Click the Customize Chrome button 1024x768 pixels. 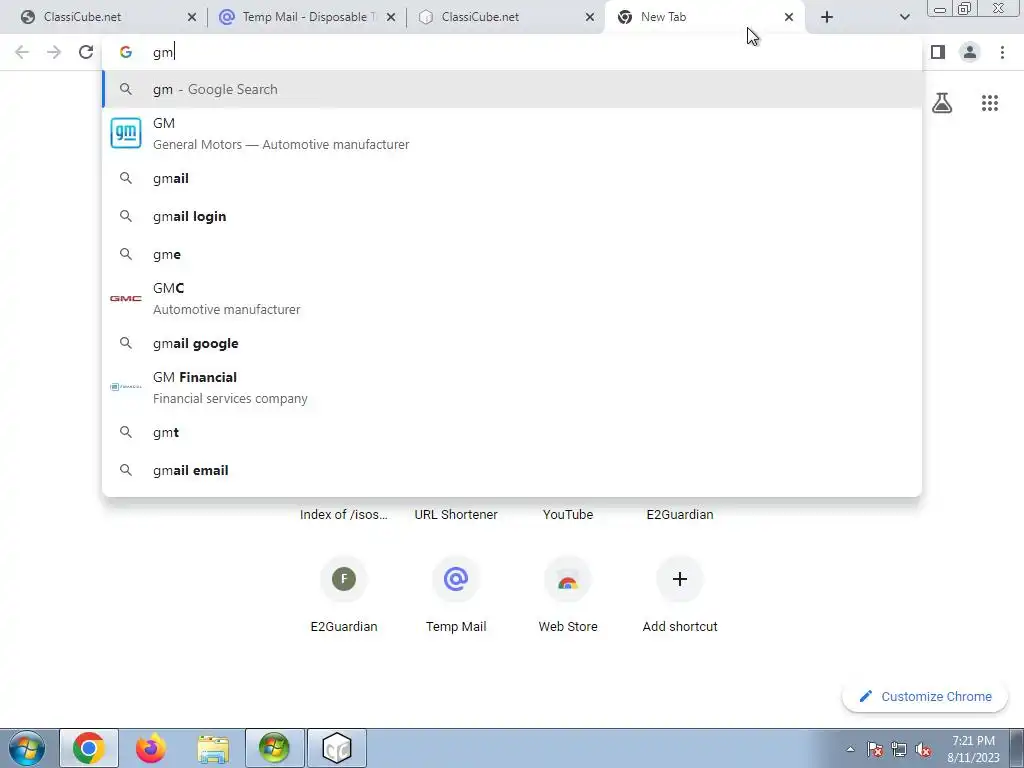[925, 697]
